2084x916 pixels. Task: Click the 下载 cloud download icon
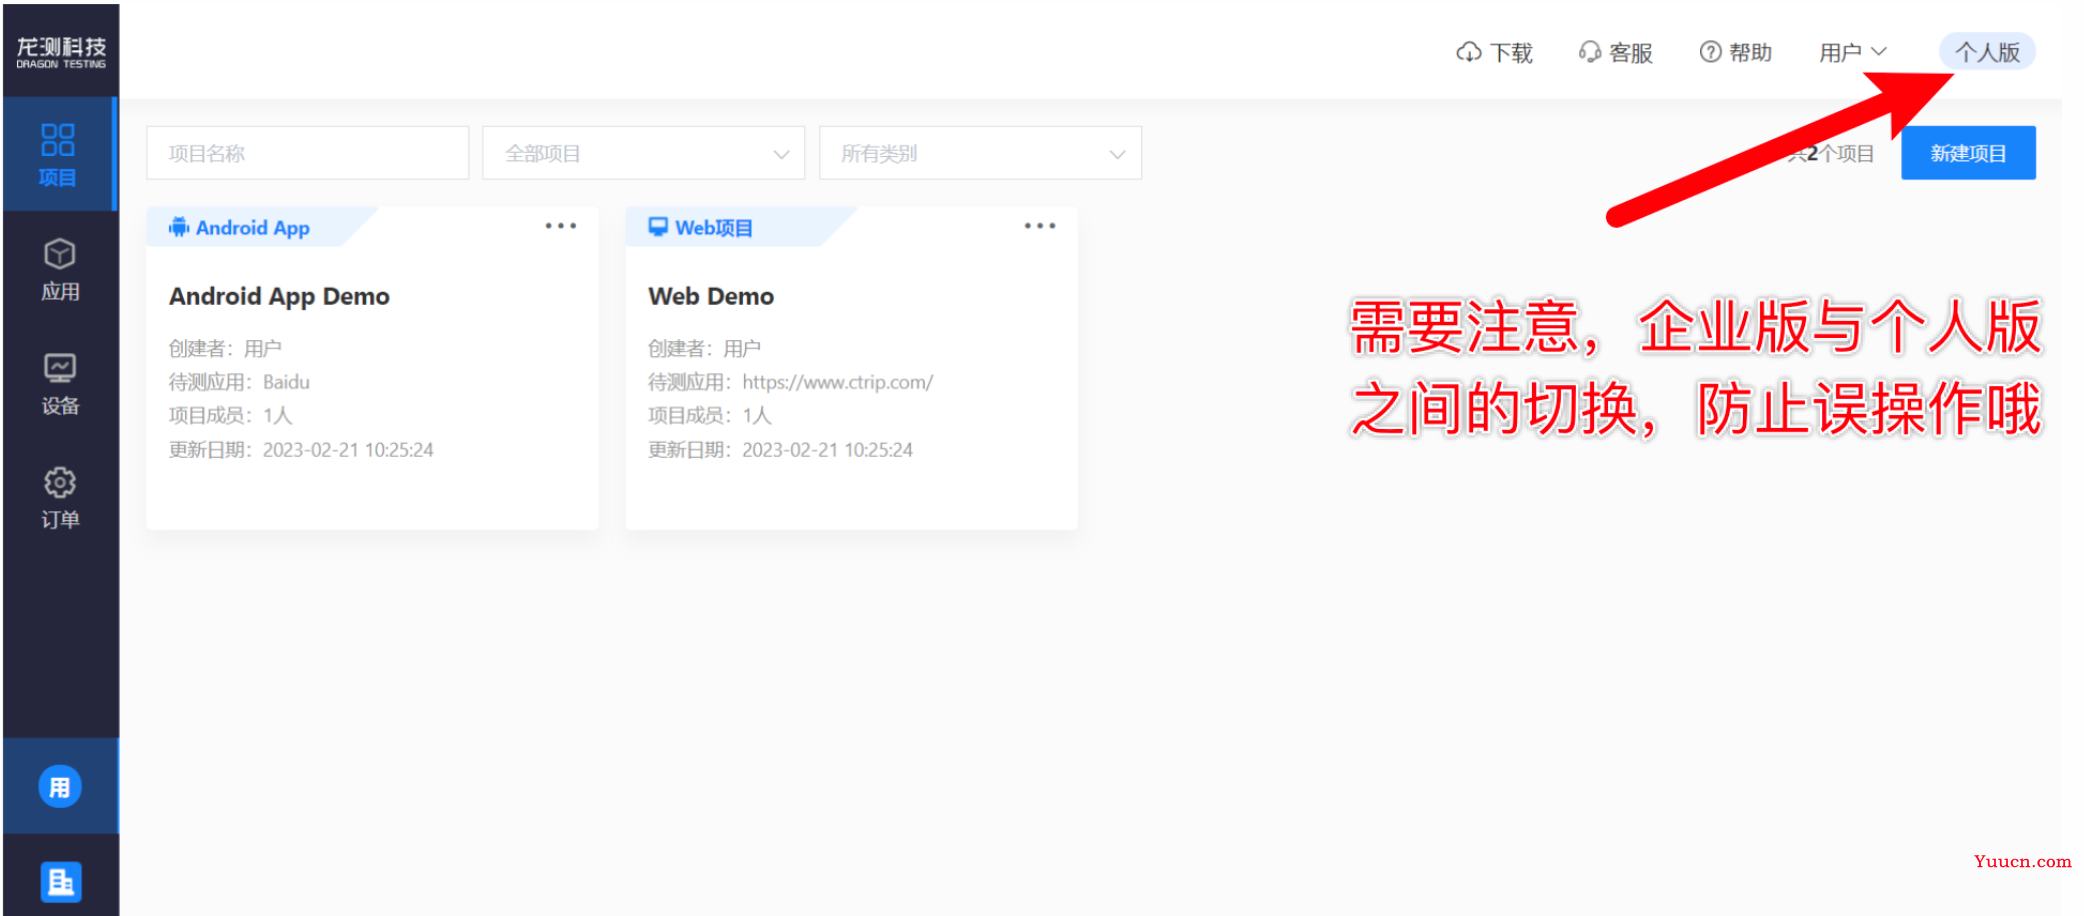click(1468, 52)
